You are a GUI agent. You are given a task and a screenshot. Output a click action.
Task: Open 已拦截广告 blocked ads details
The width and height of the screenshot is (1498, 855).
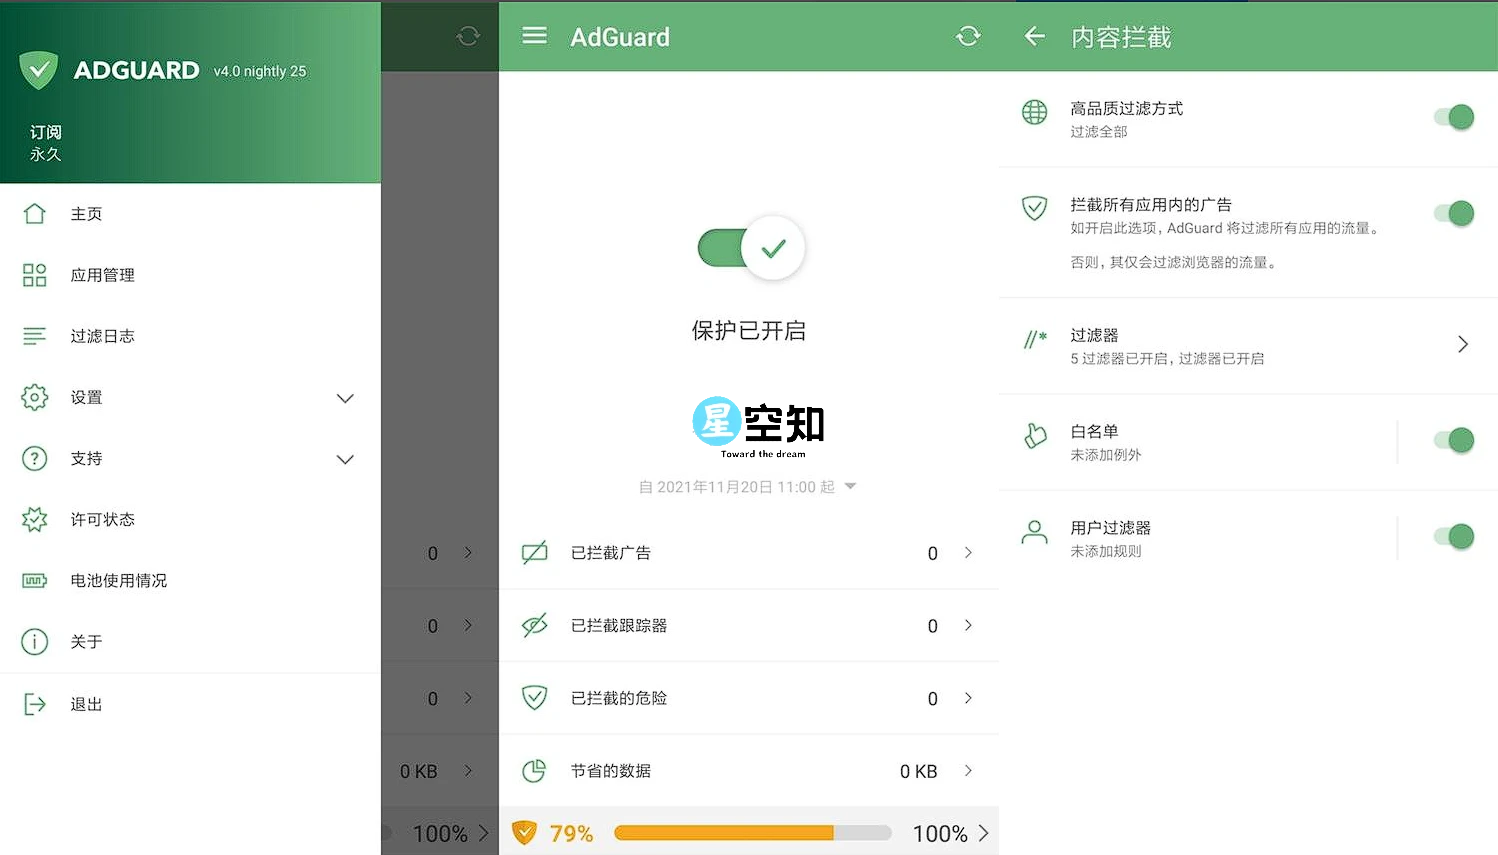(750, 553)
